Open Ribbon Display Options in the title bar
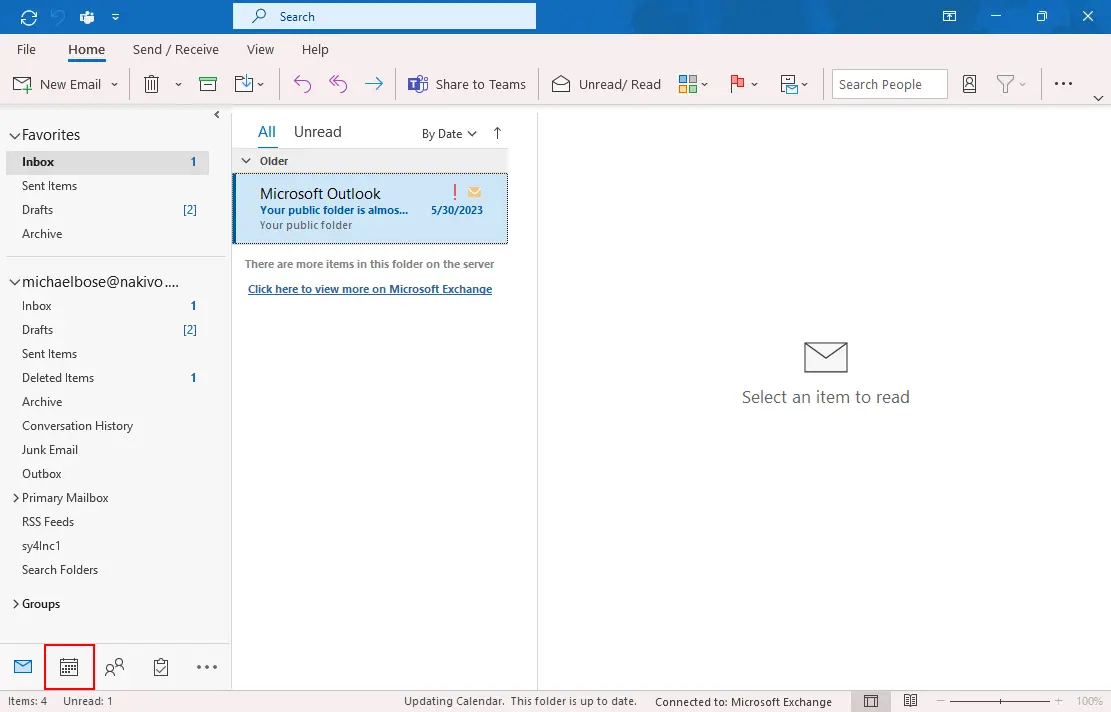The width and height of the screenshot is (1111, 712). (949, 16)
